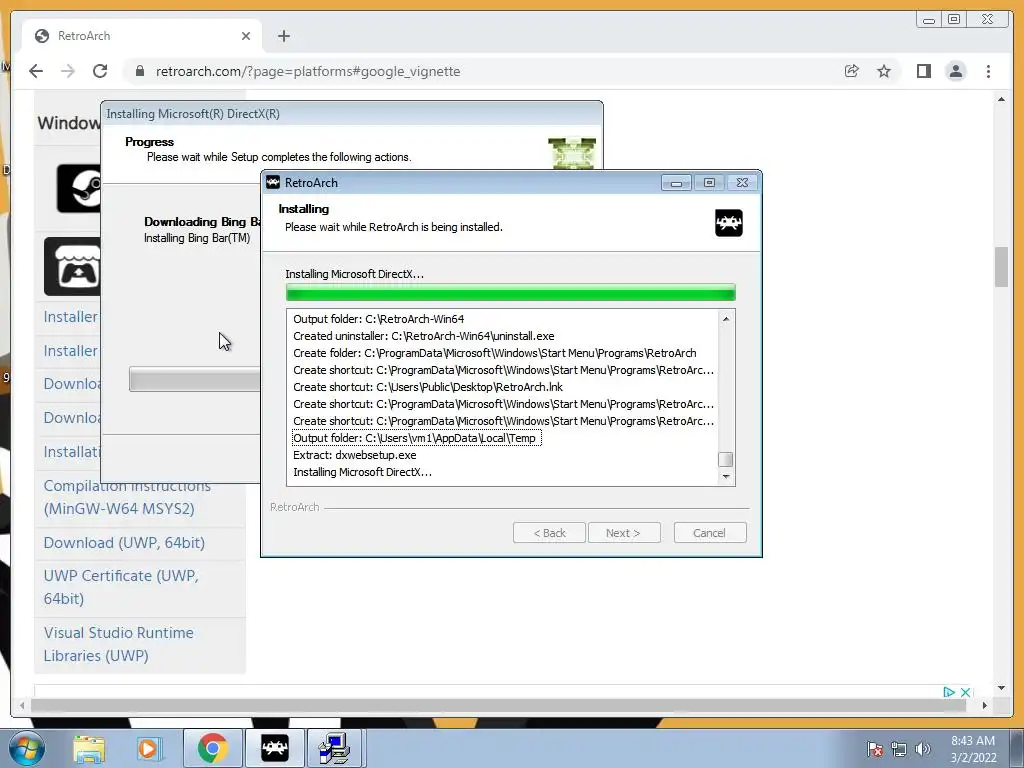Open a new browser tab
The height and width of the screenshot is (768, 1024).
pos(283,36)
